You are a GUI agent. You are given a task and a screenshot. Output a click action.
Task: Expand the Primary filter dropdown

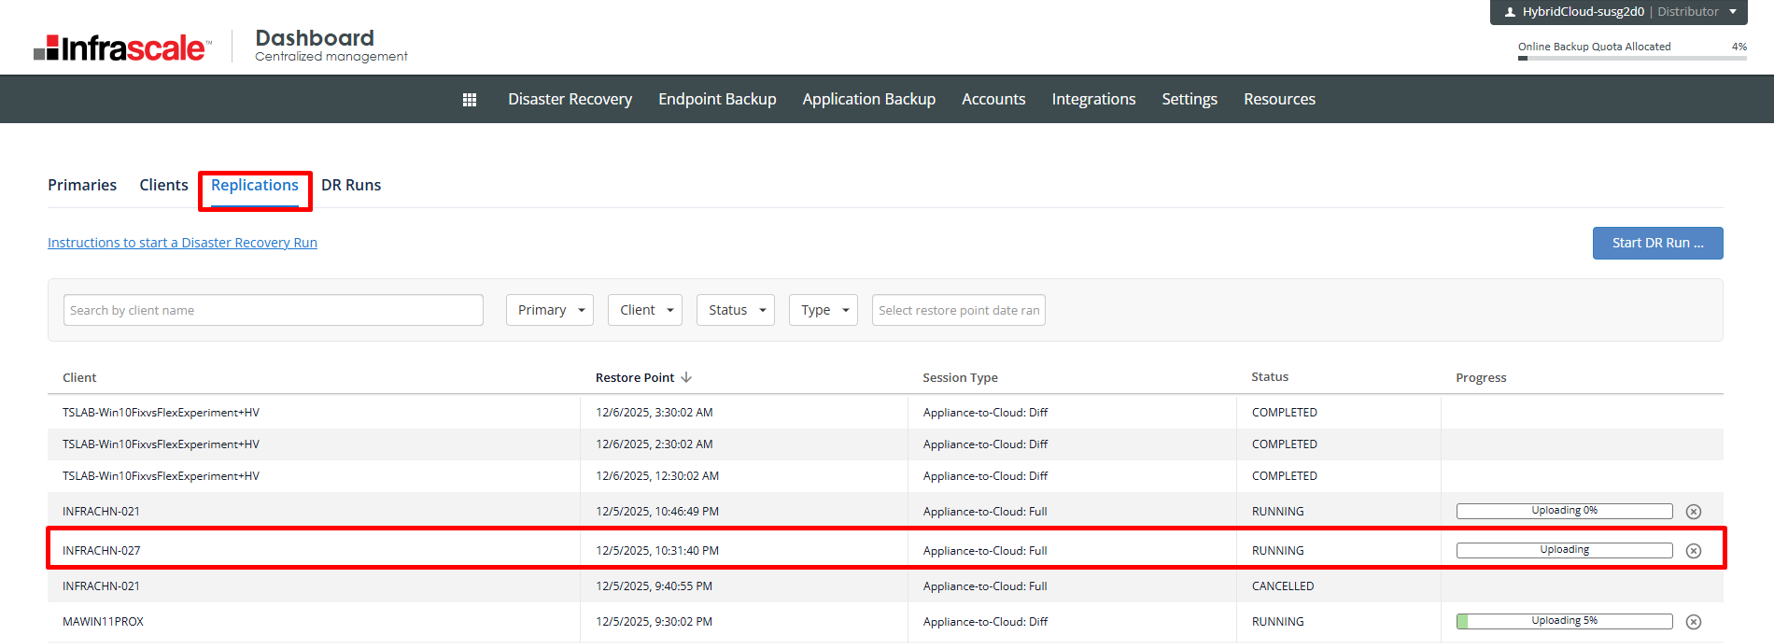click(x=550, y=310)
